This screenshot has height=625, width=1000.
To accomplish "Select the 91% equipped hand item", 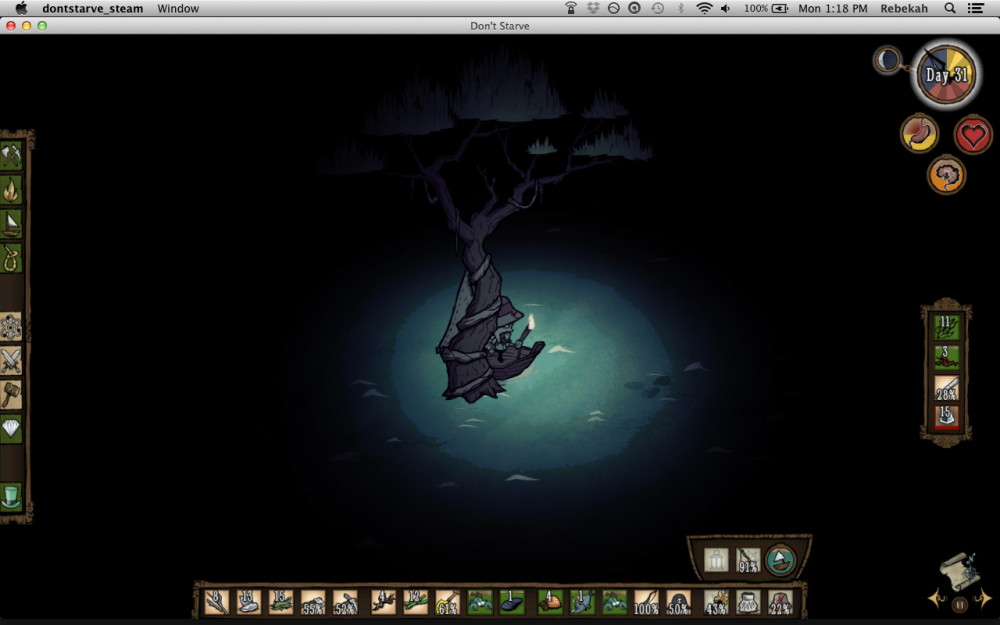I will pyautogui.click(x=748, y=560).
